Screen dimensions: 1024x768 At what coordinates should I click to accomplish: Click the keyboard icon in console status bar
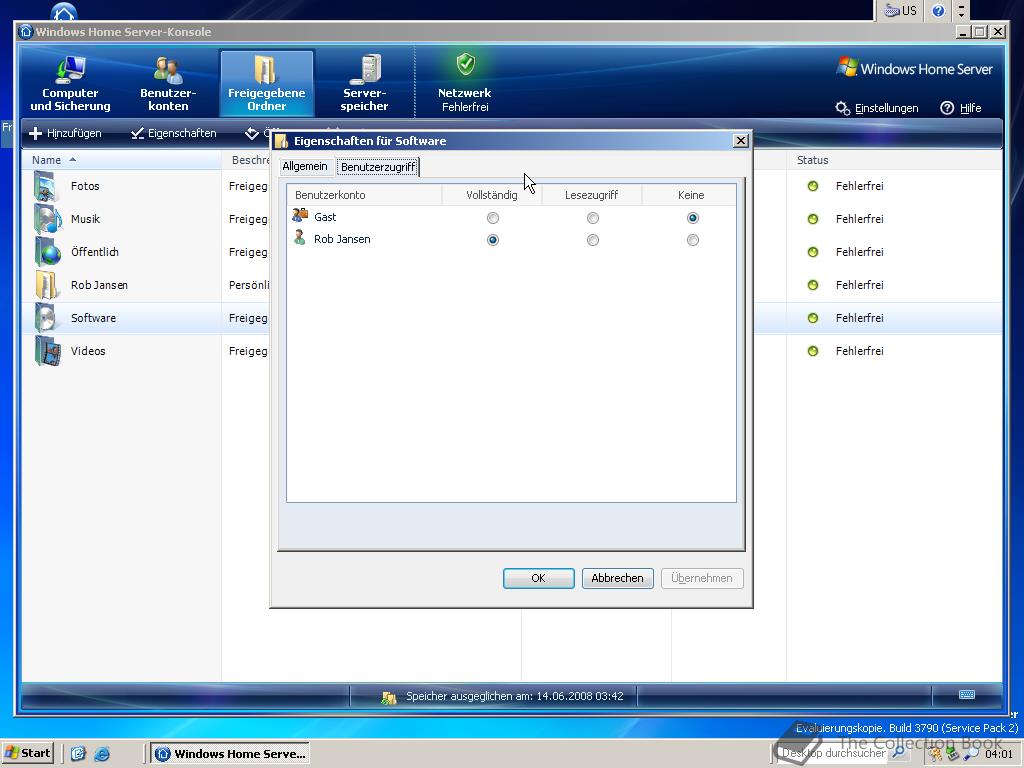point(967,695)
